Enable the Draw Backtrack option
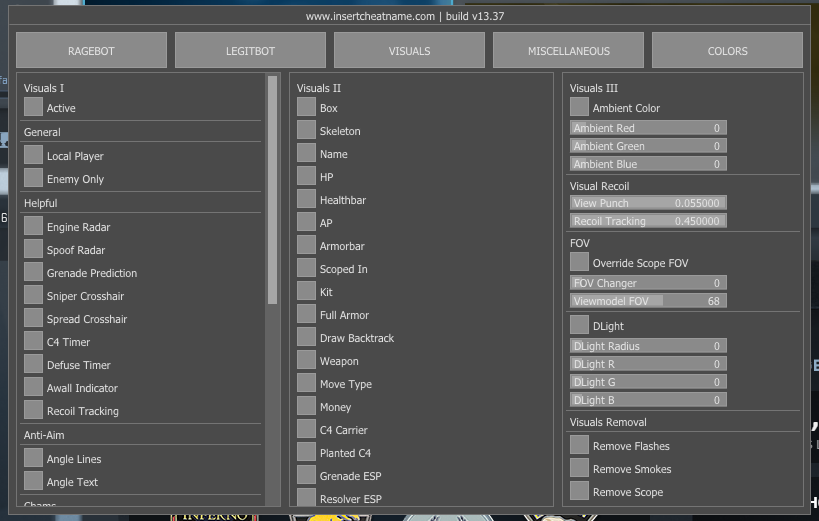The height and width of the screenshot is (521, 819). (x=307, y=338)
